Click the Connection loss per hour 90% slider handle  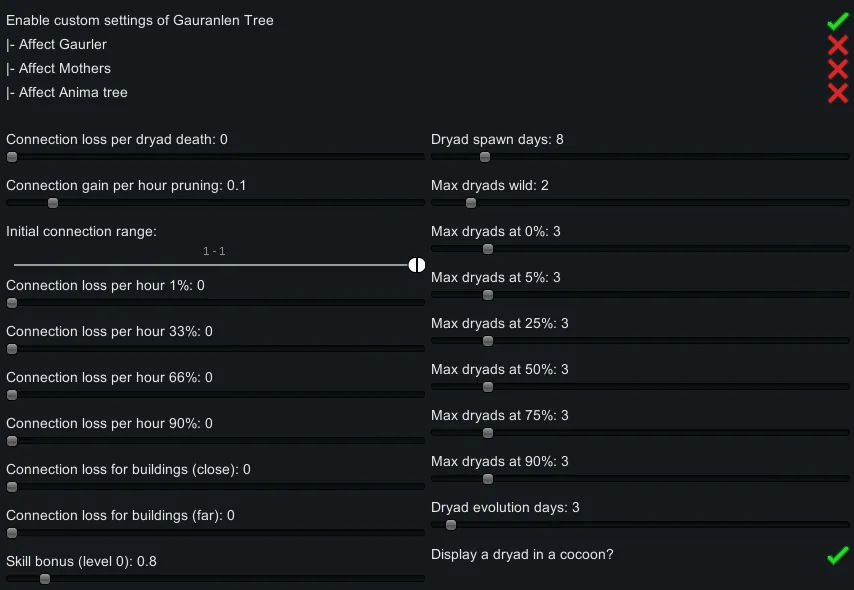click(12, 441)
